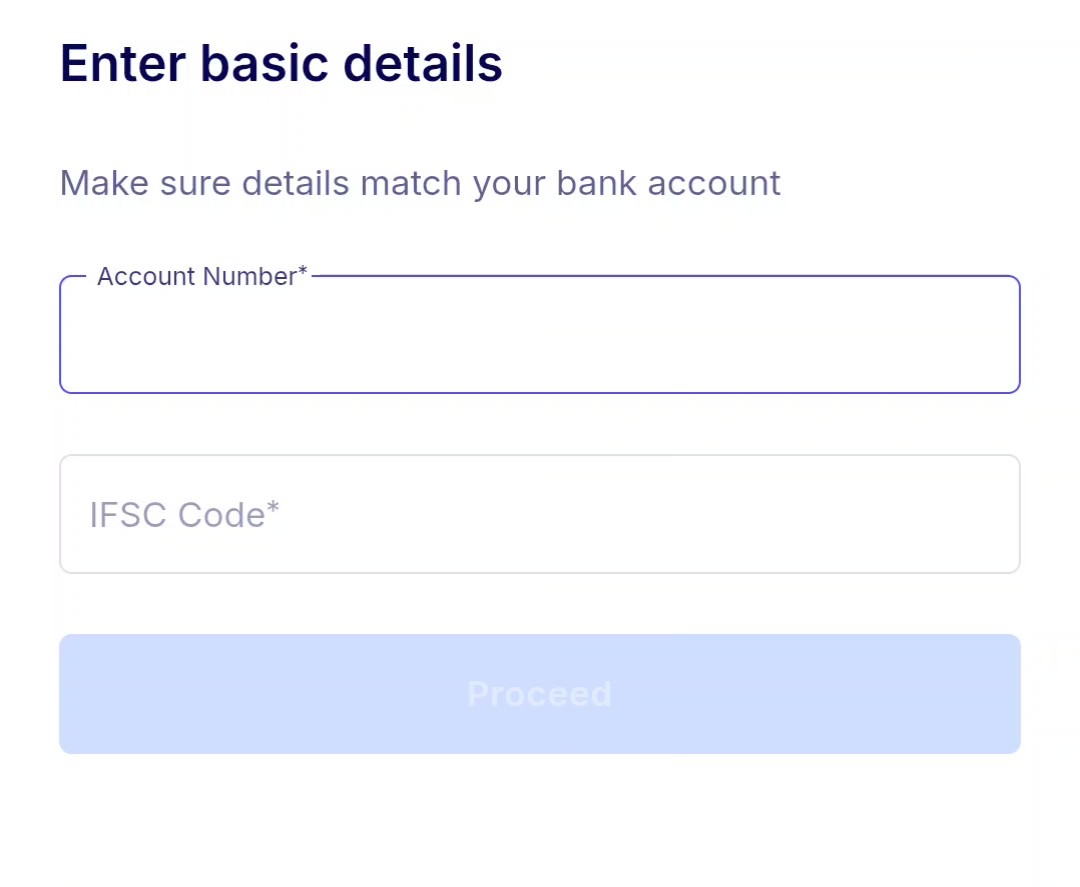The image size is (1080, 887).
Task: Click the floating Account Number label
Action: 202,277
